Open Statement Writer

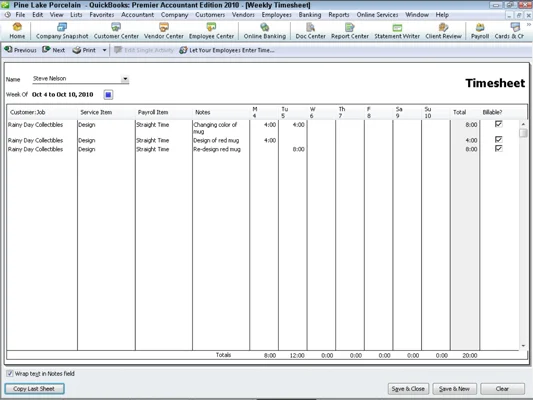tap(397, 31)
